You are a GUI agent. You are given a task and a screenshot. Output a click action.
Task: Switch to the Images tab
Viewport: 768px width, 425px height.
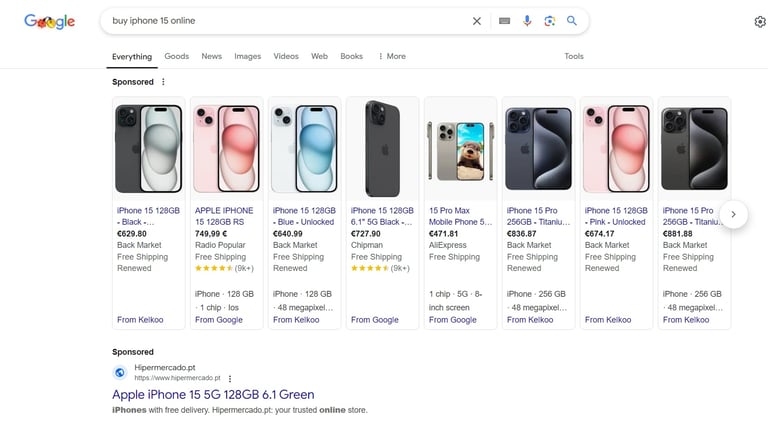click(x=247, y=56)
